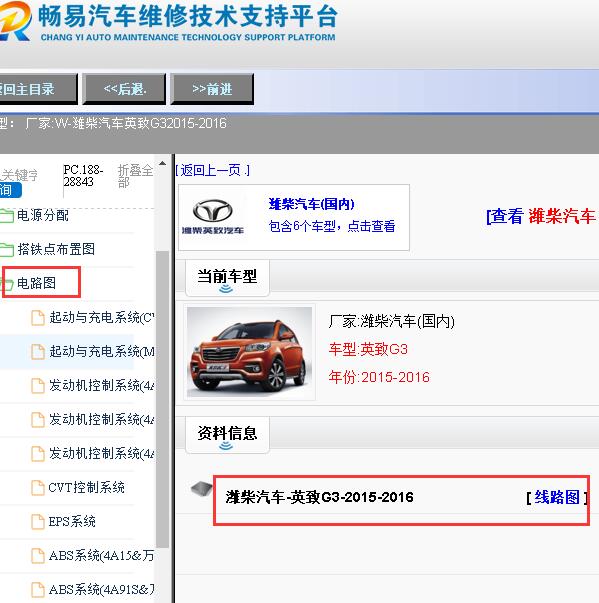Image resolution: width=599 pixels, height=603 pixels.
Task: Collapse the 电路图 folder
Action: pyautogui.click(x=37, y=283)
